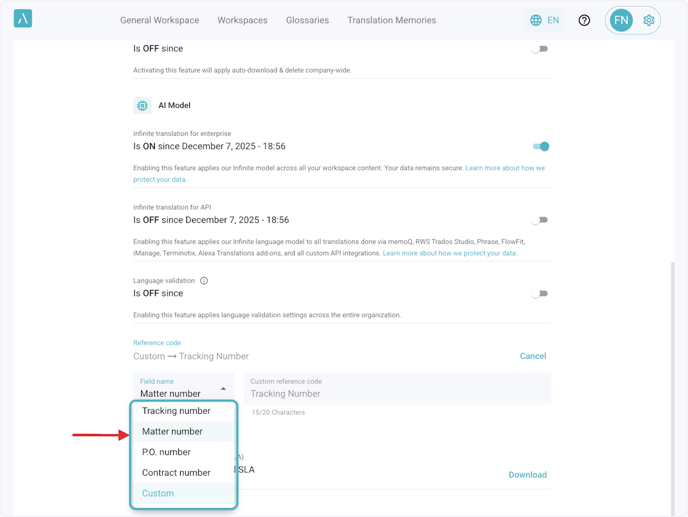Image resolution: width=688 pixels, height=517 pixels.
Task: Collapse the Field name dropdown
Action: pos(223,389)
